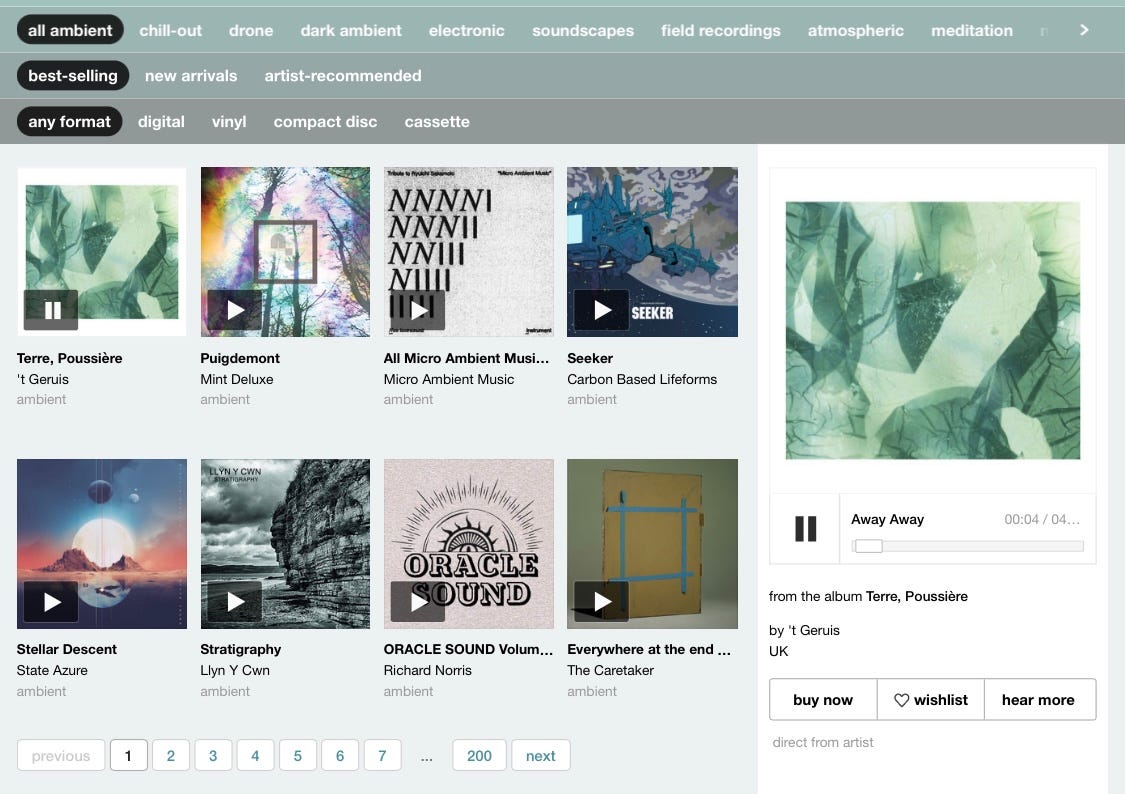This screenshot has width=1125, height=794.
Task: Open 't Geruis artist link in sidebar
Action: click(814, 630)
